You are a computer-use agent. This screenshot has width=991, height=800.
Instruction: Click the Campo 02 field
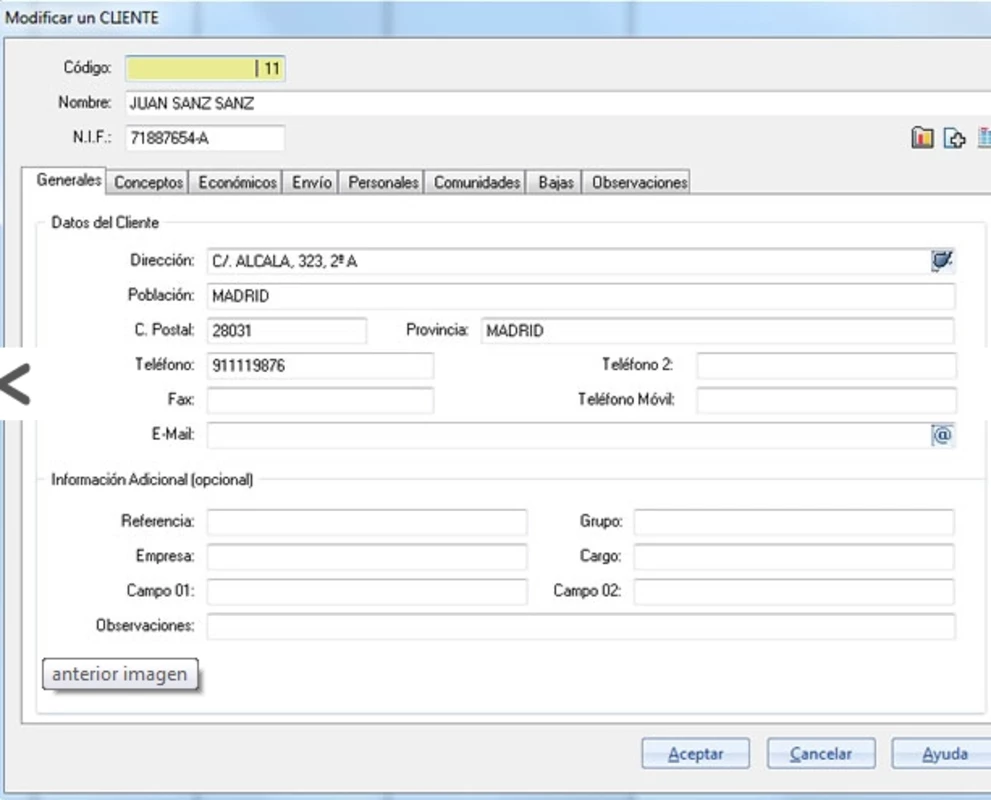click(794, 591)
